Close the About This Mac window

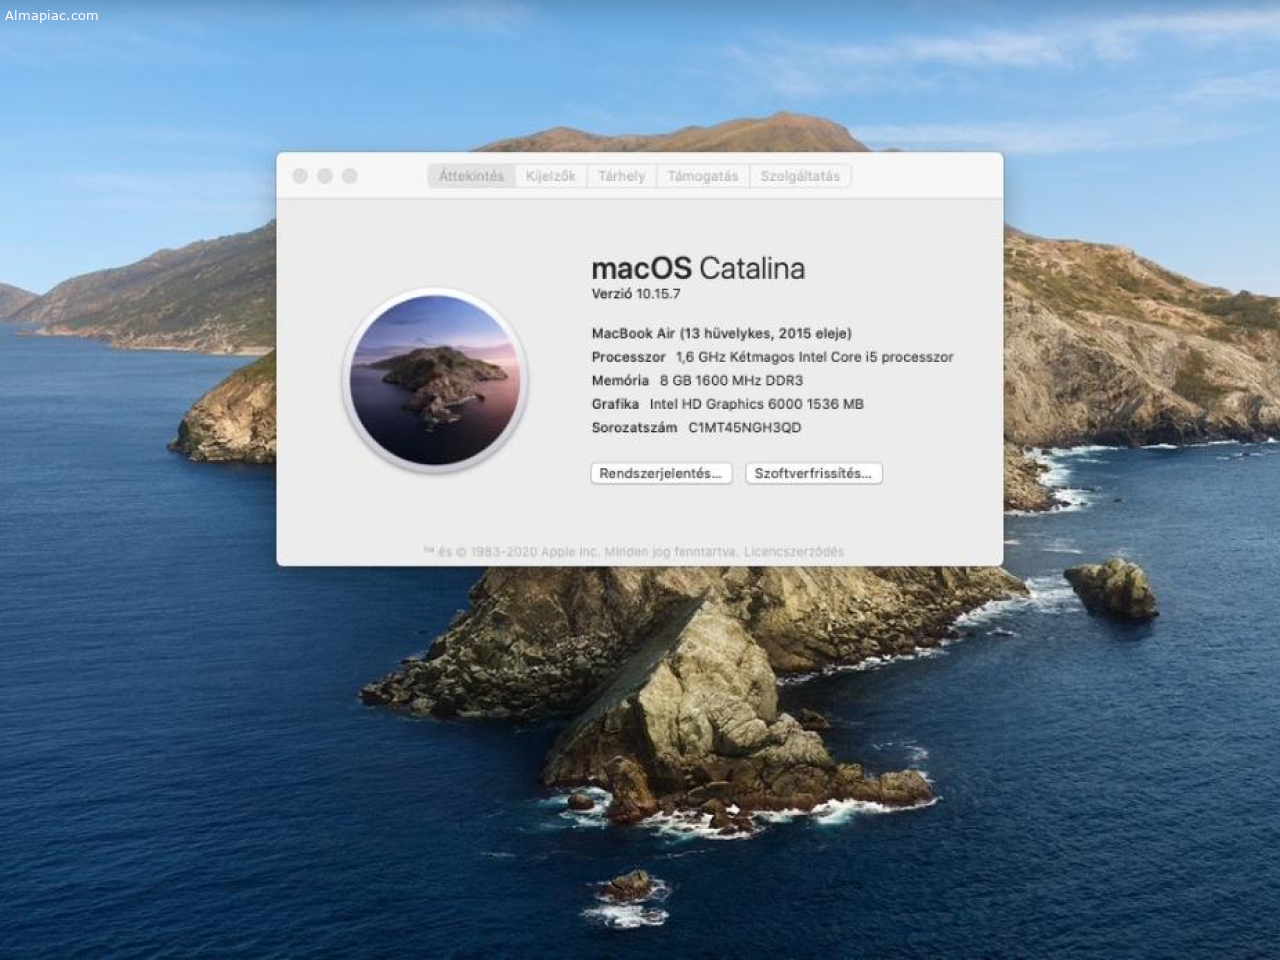300,176
